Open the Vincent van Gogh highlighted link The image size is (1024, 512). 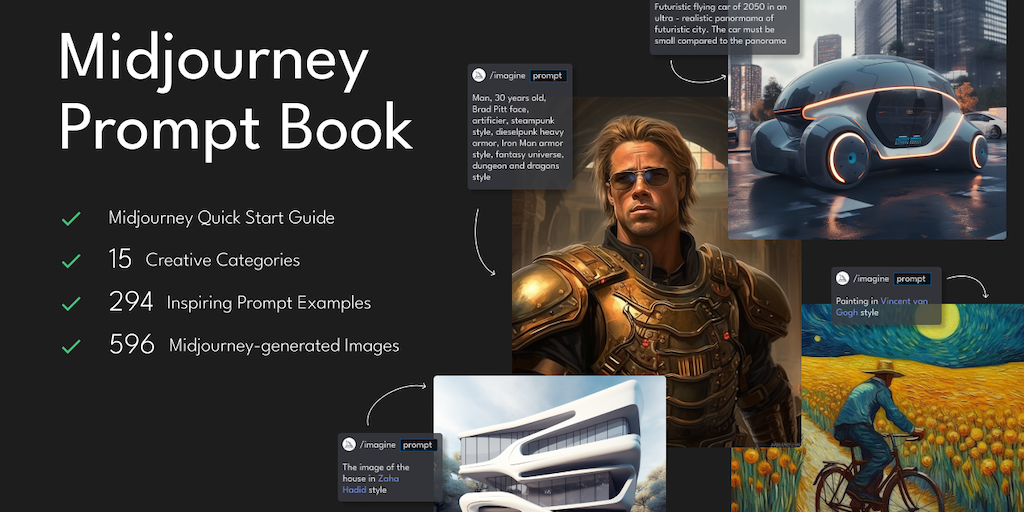pyautogui.click(x=882, y=307)
